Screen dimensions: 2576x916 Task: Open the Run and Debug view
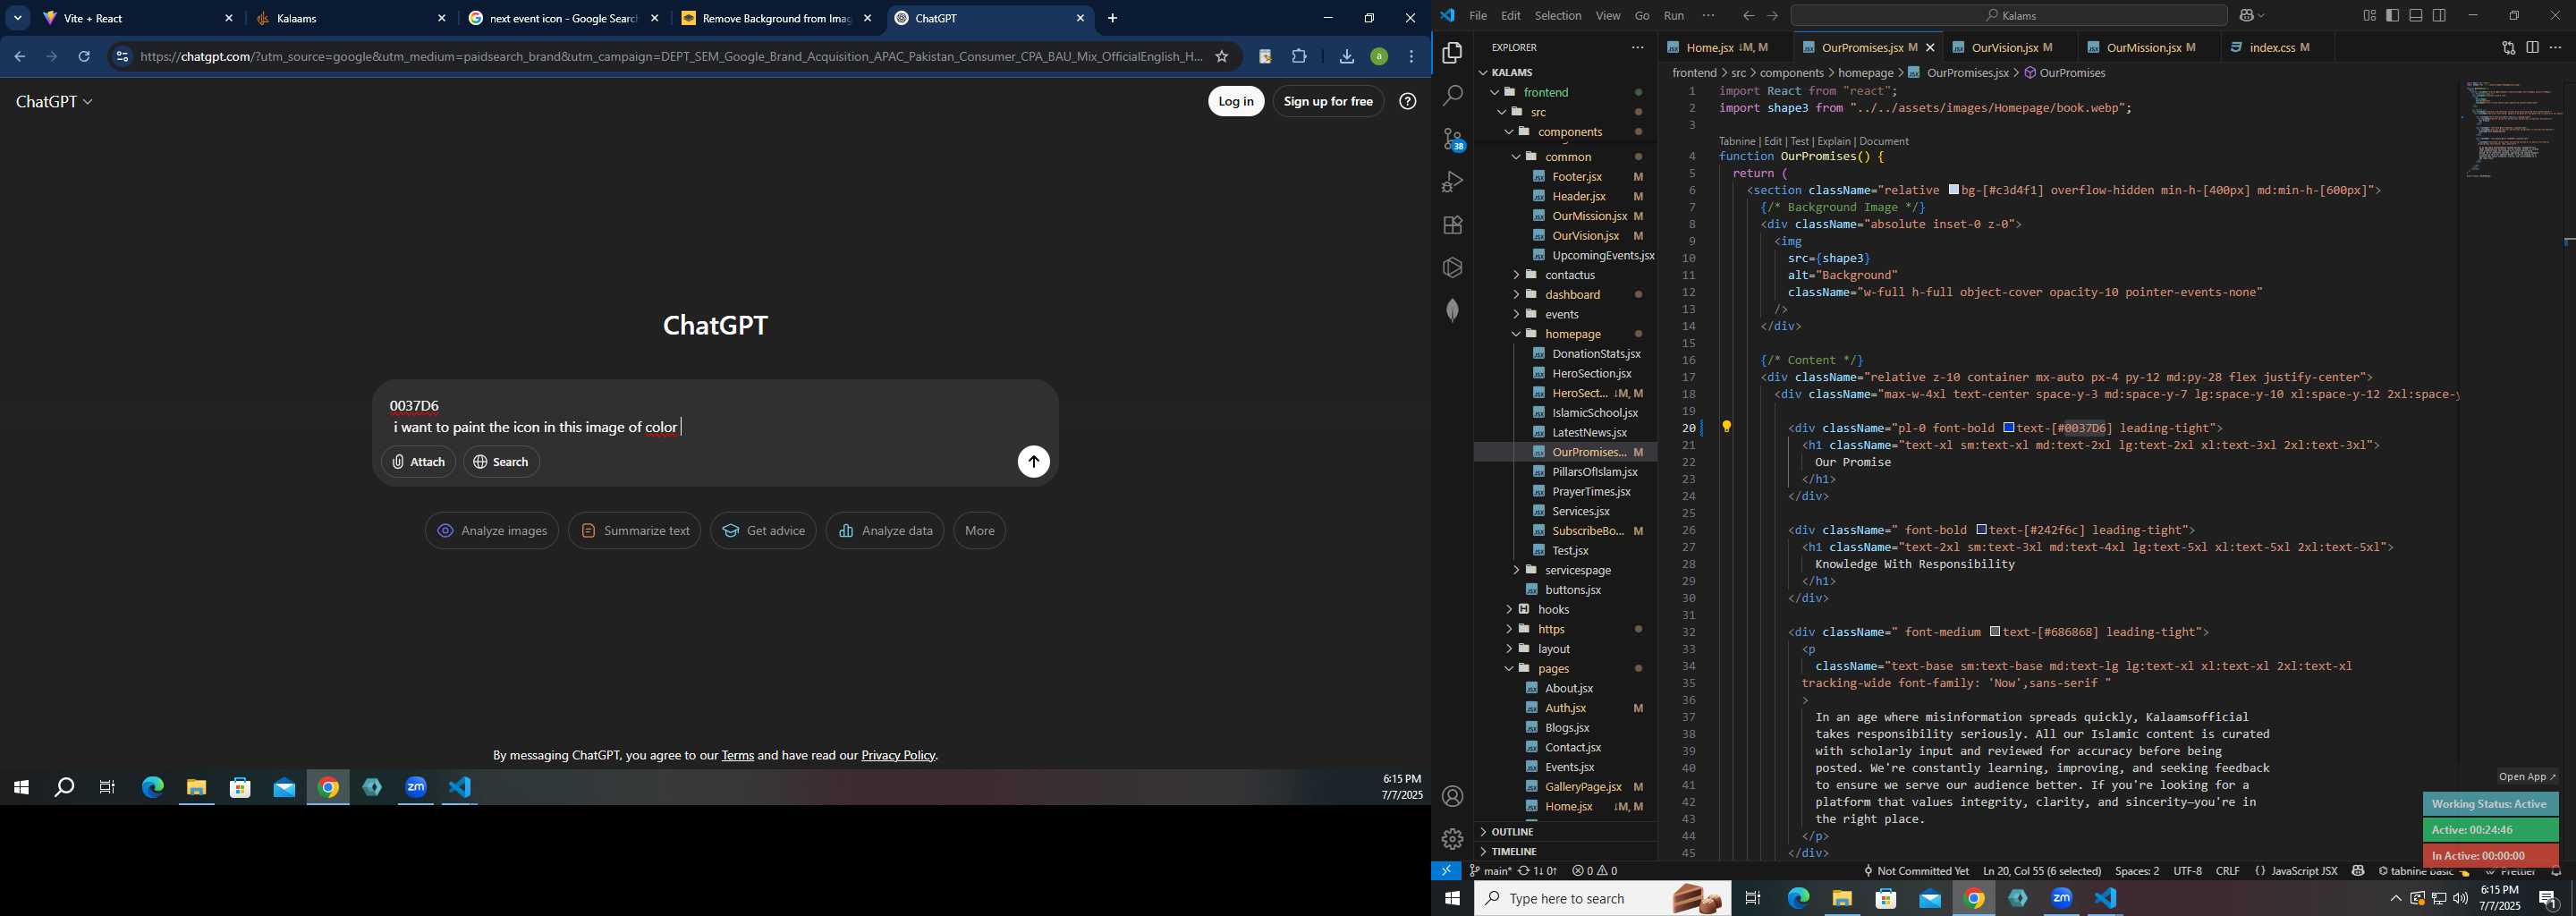(x=1453, y=182)
